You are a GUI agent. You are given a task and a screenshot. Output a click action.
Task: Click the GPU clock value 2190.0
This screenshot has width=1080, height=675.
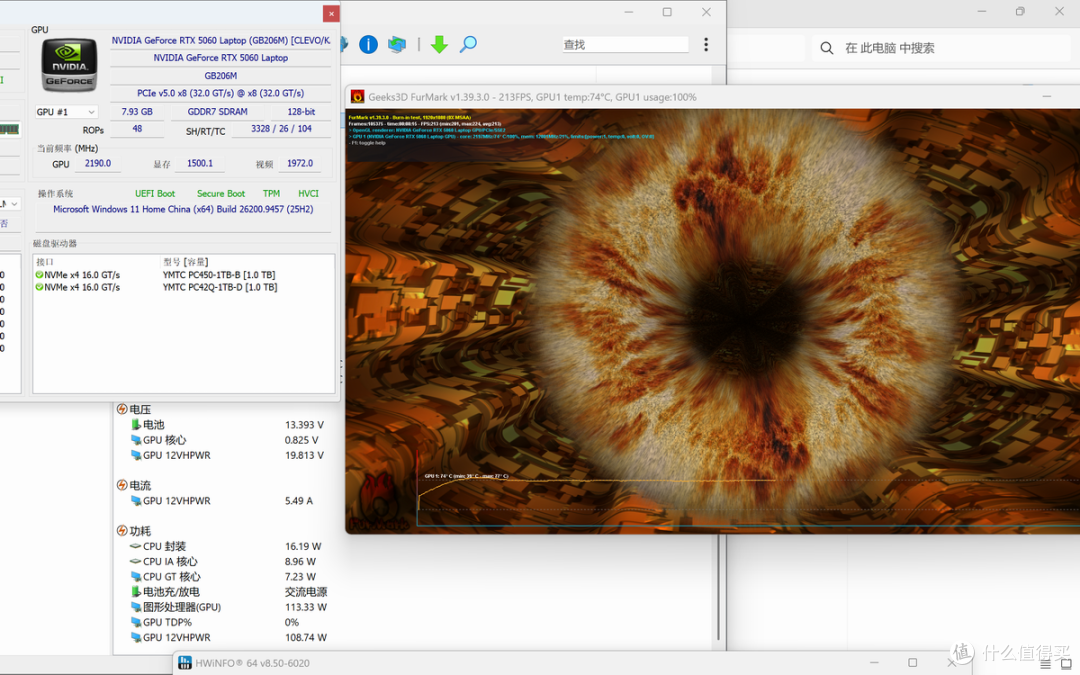point(98,163)
